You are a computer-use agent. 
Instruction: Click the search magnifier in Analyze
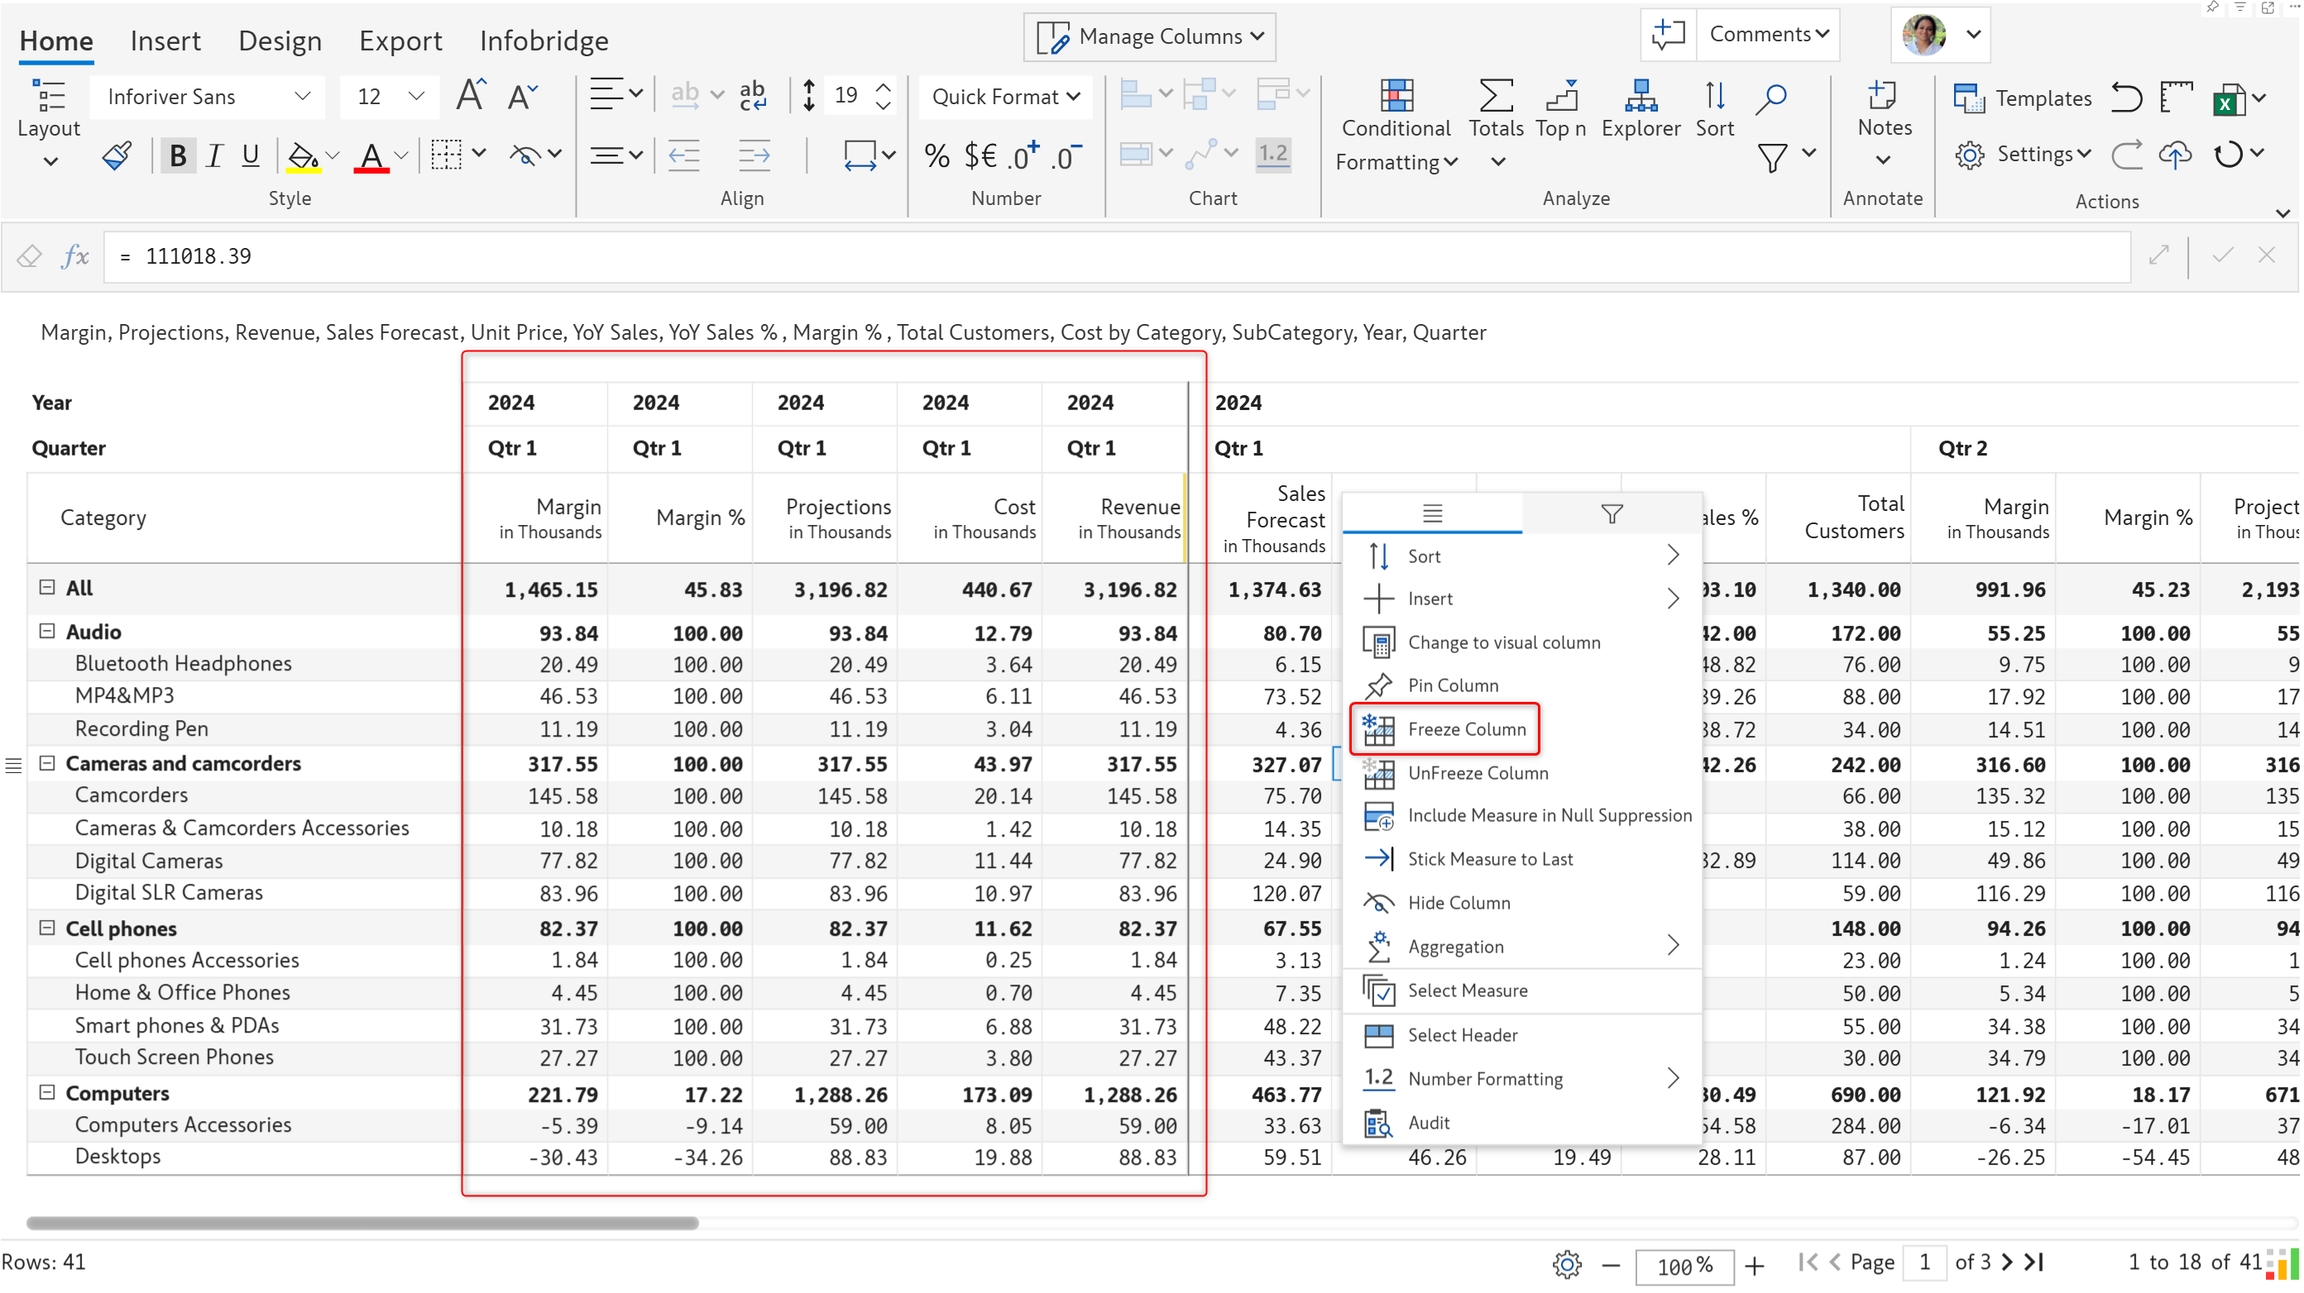[x=1771, y=97]
